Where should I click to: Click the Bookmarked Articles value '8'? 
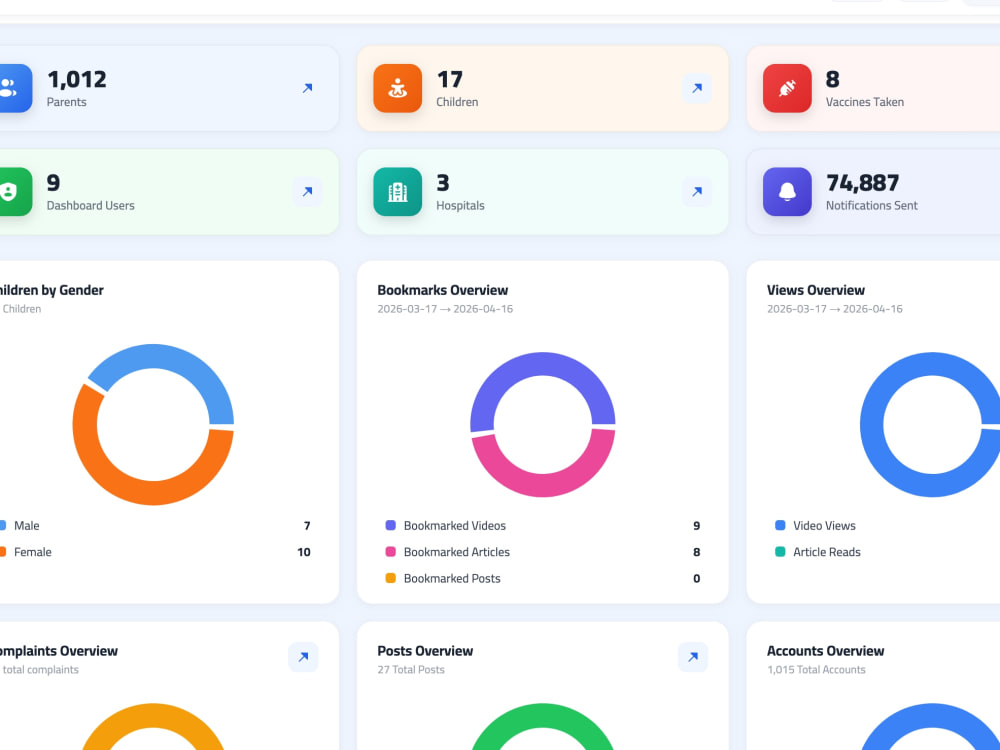696,552
